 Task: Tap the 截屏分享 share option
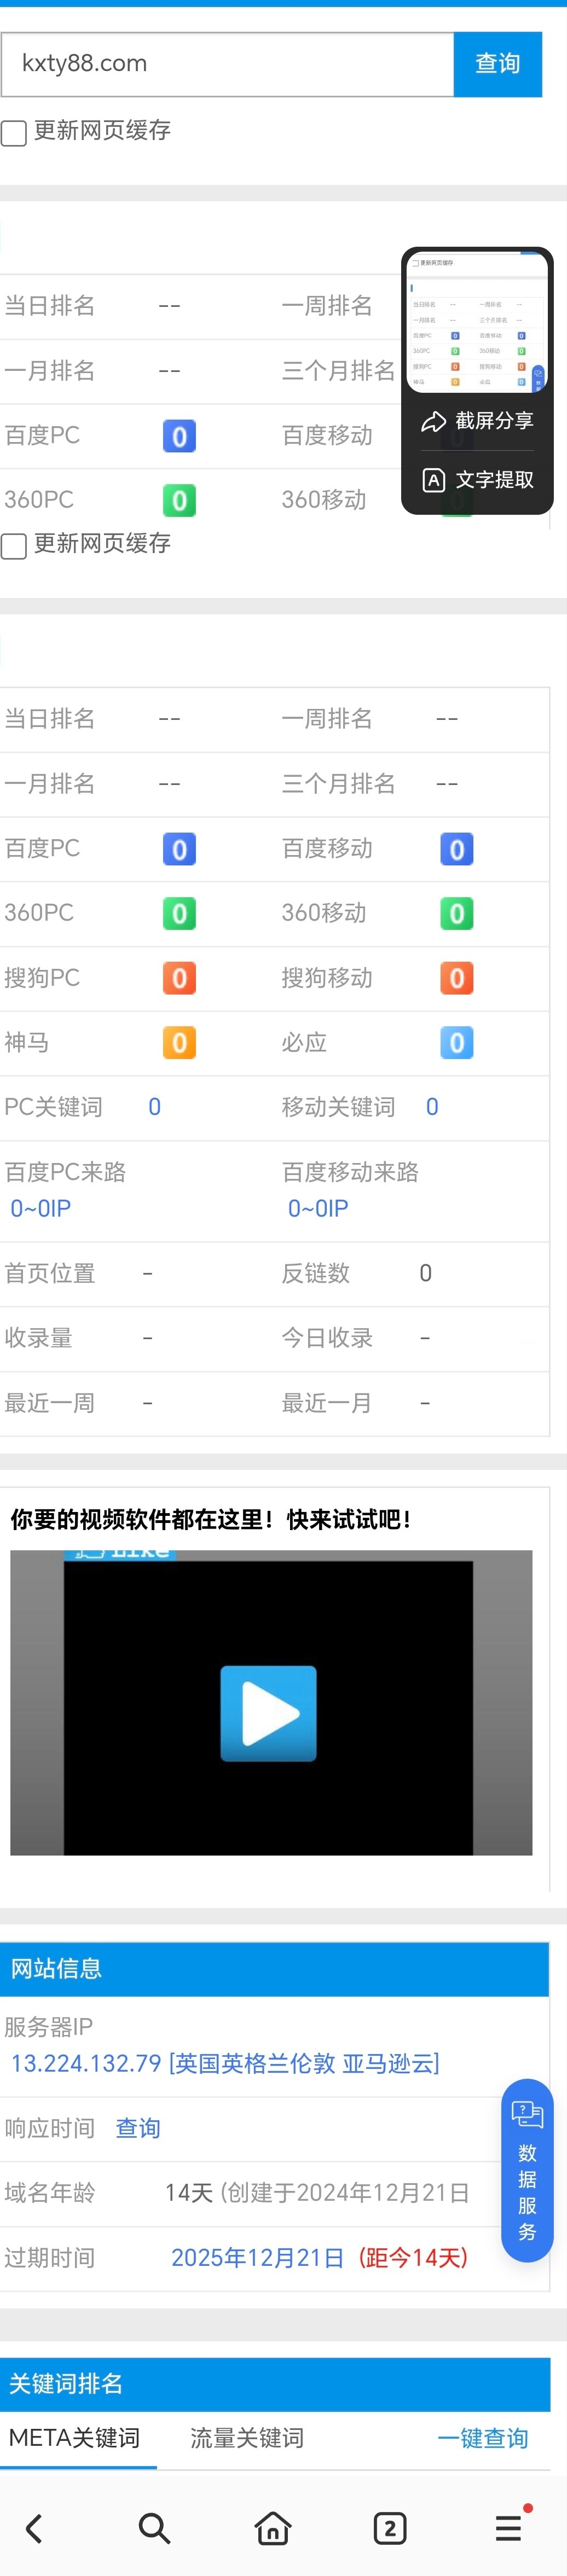(477, 421)
